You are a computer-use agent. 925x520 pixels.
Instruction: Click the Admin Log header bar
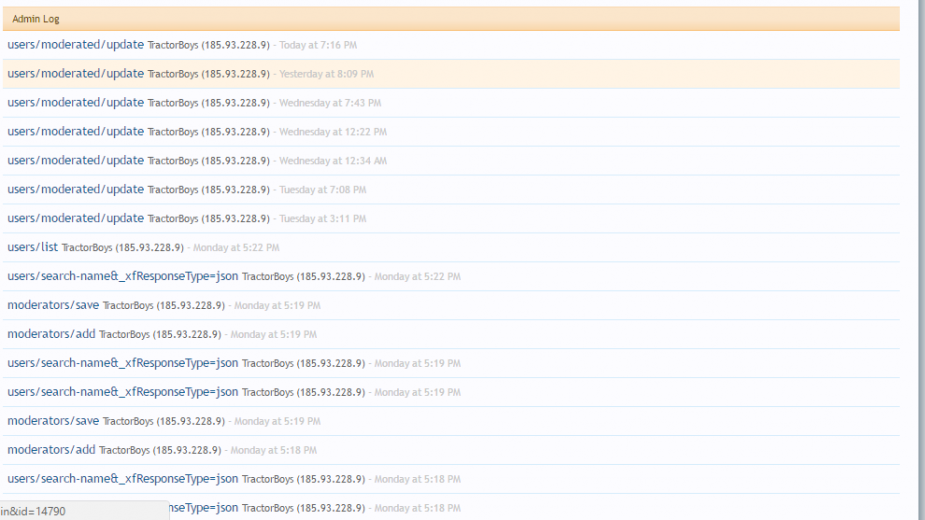click(450, 19)
